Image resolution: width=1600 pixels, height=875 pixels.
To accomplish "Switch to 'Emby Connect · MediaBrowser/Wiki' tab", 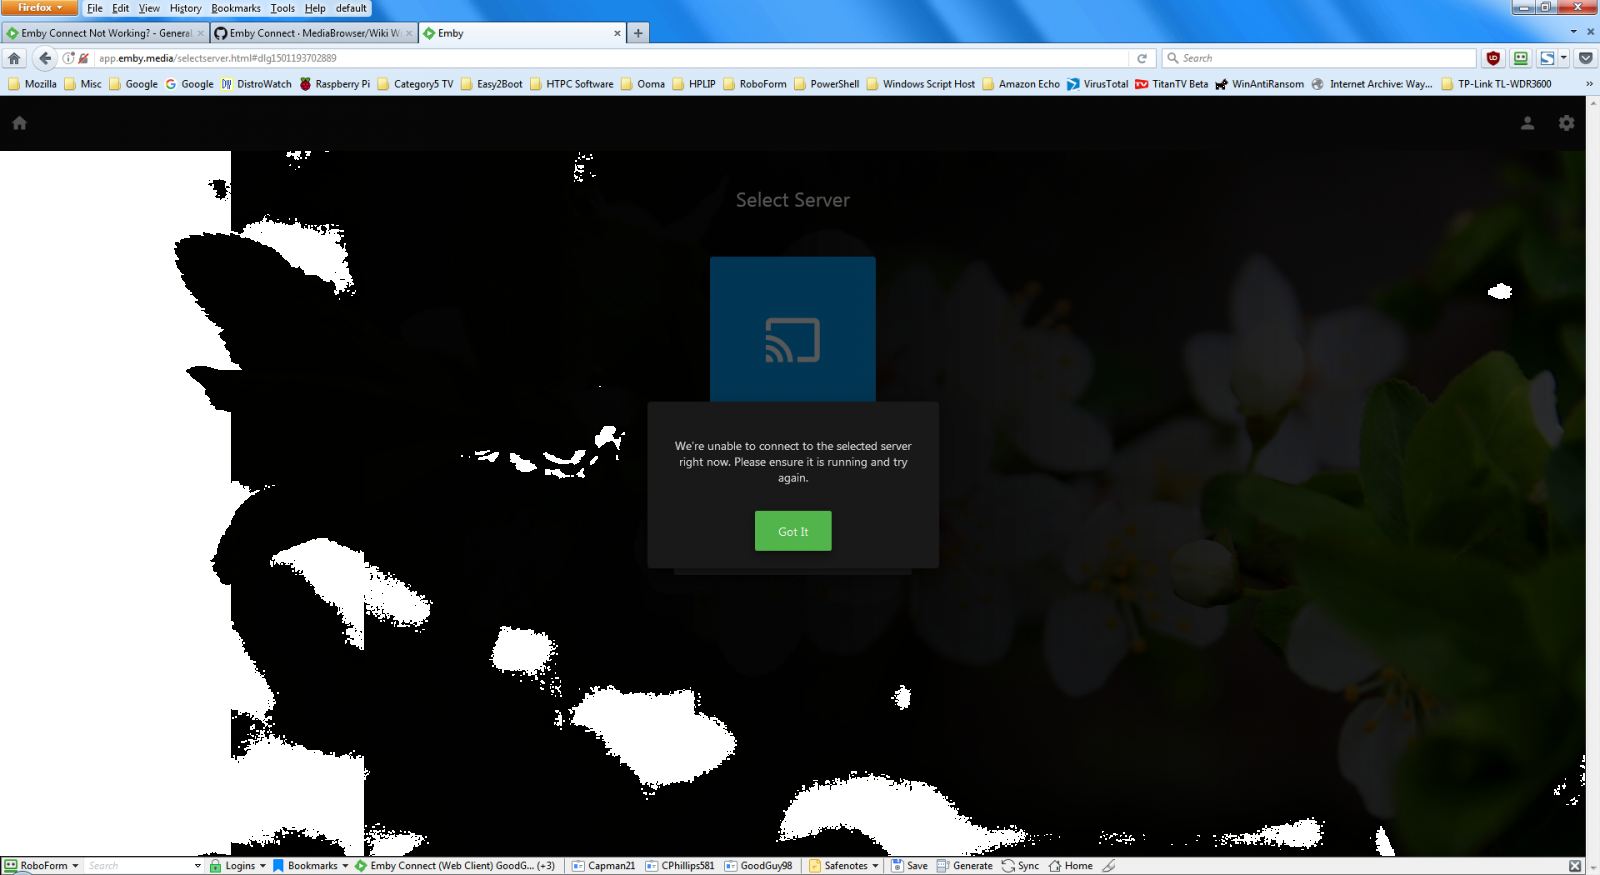I will (313, 33).
